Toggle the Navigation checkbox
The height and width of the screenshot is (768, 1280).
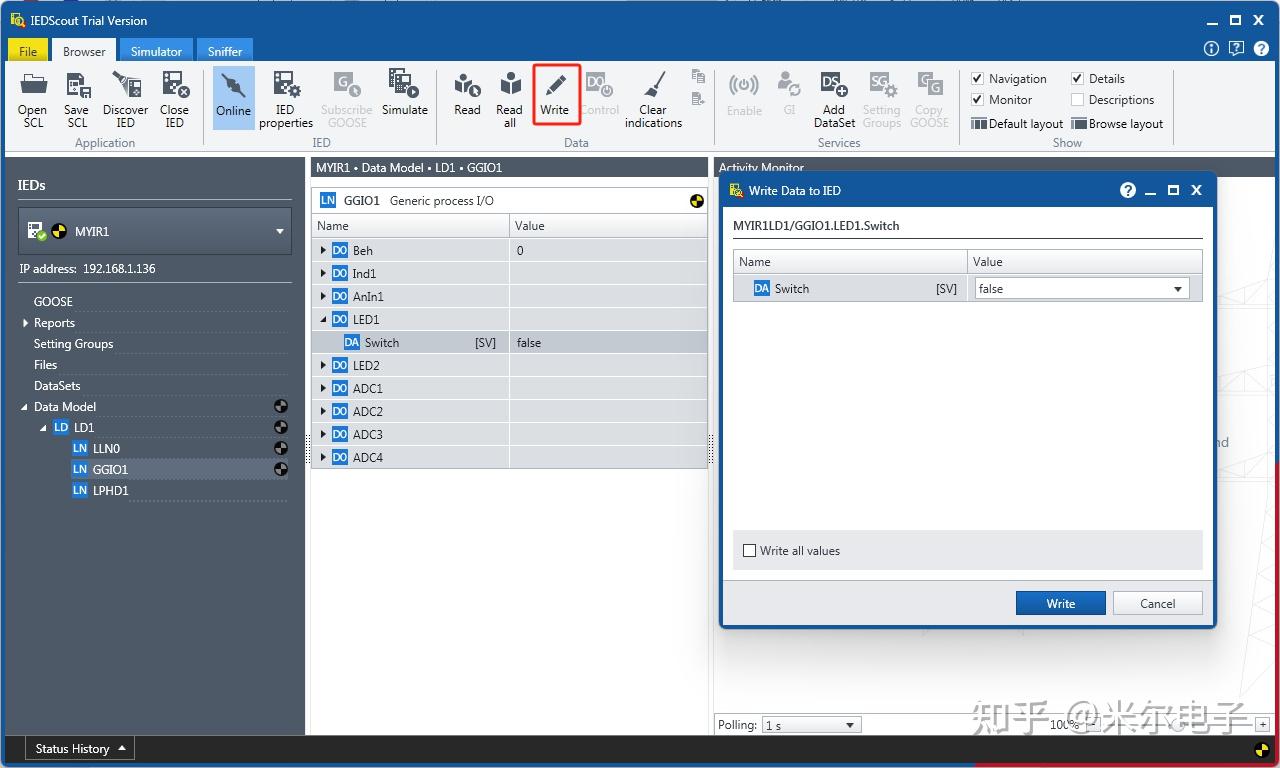978,79
